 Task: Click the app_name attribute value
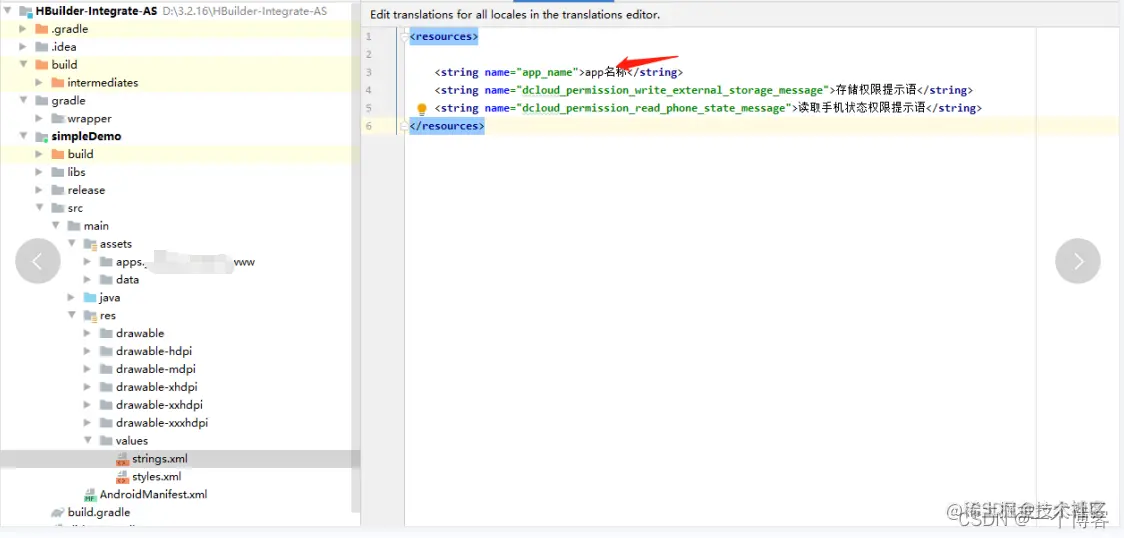coord(547,72)
